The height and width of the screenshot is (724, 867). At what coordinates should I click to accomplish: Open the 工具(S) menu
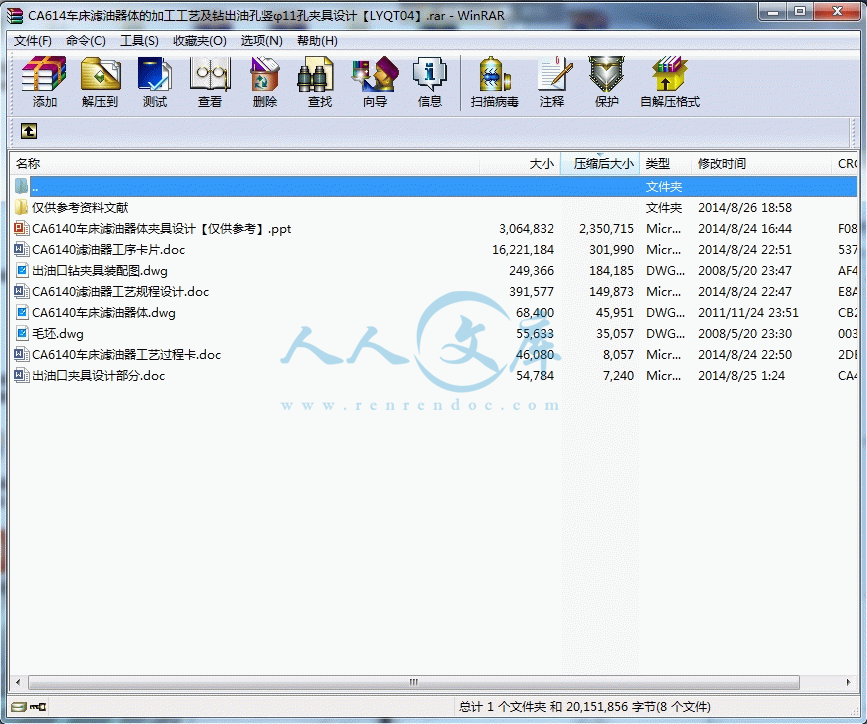[139, 40]
